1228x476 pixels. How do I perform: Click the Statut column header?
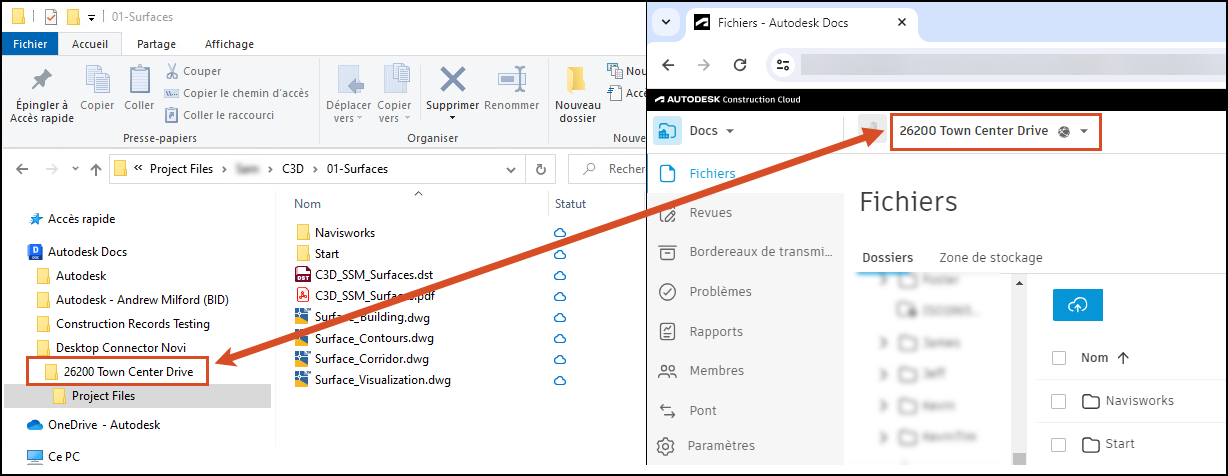[x=570, y=204]
